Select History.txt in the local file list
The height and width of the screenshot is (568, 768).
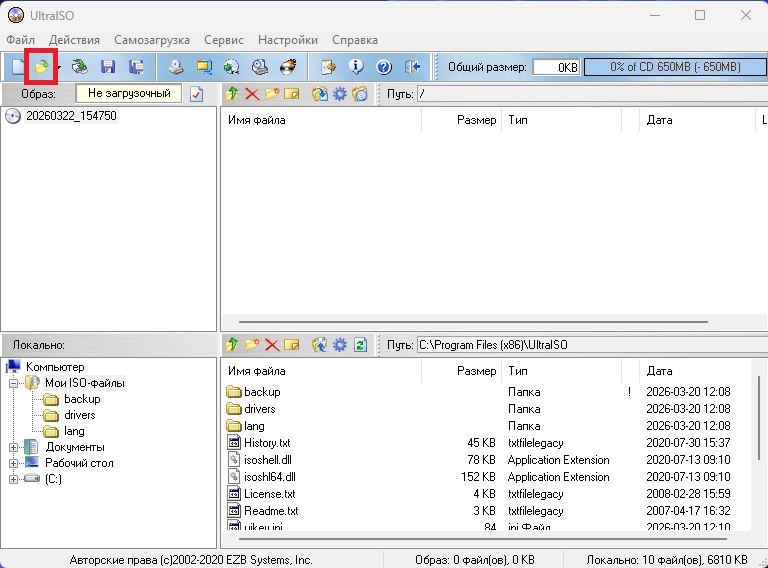[267, 443]
